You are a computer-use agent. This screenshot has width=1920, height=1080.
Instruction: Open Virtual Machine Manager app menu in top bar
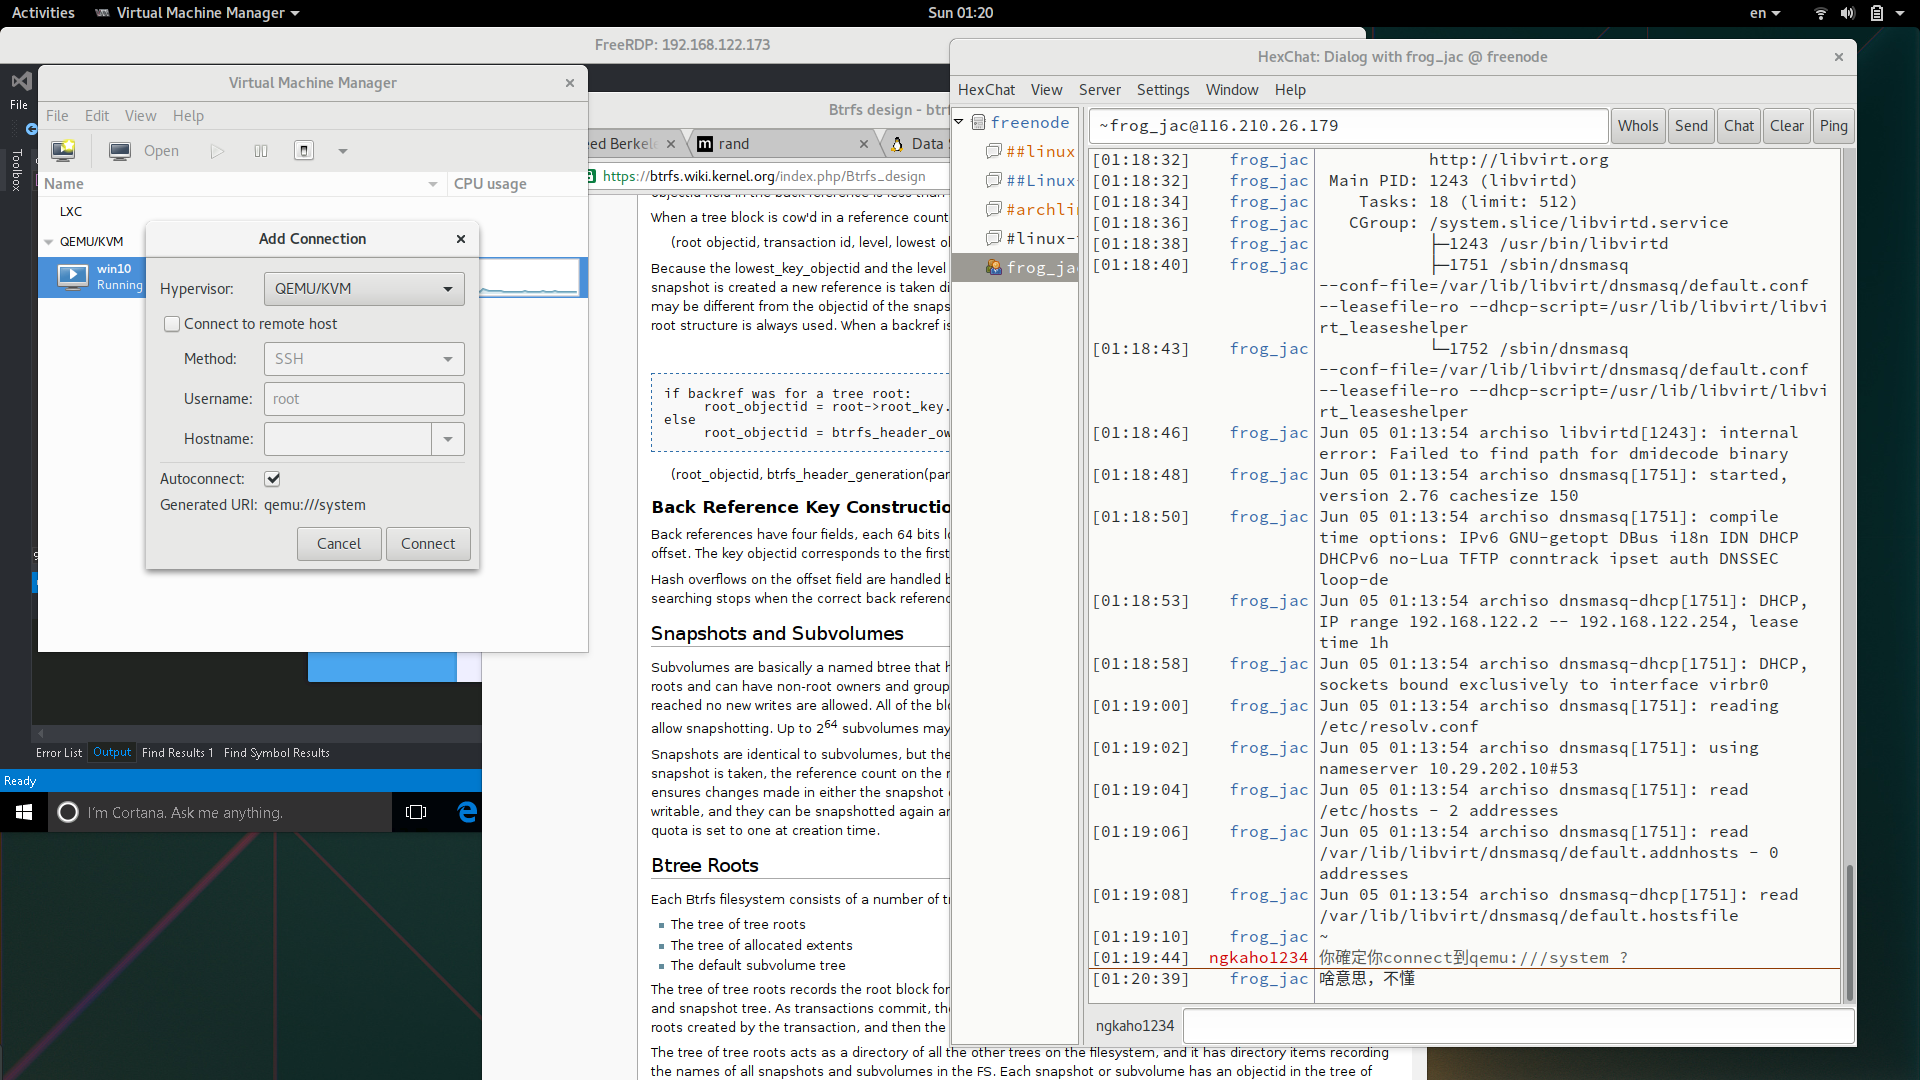coord(198,13)
